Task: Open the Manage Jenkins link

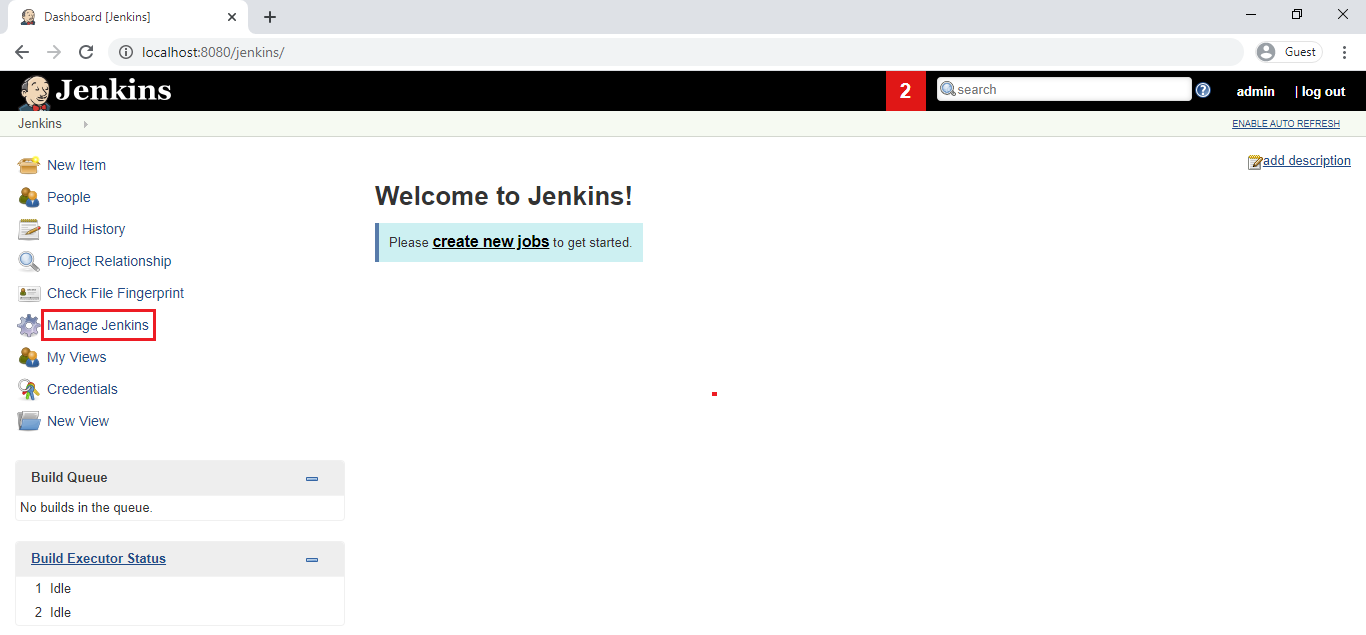Action: click(x=98, y=325)
